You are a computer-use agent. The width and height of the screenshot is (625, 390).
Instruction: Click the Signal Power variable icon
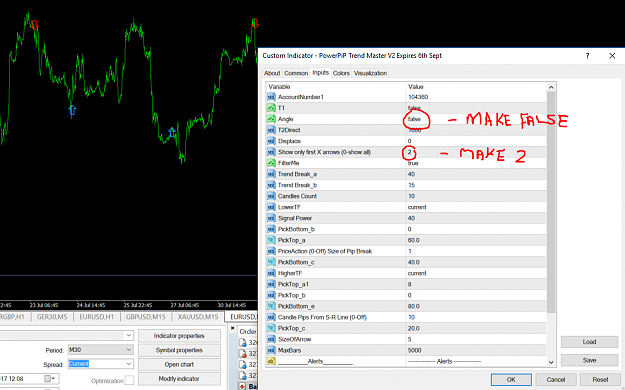(x=271, y=218)
